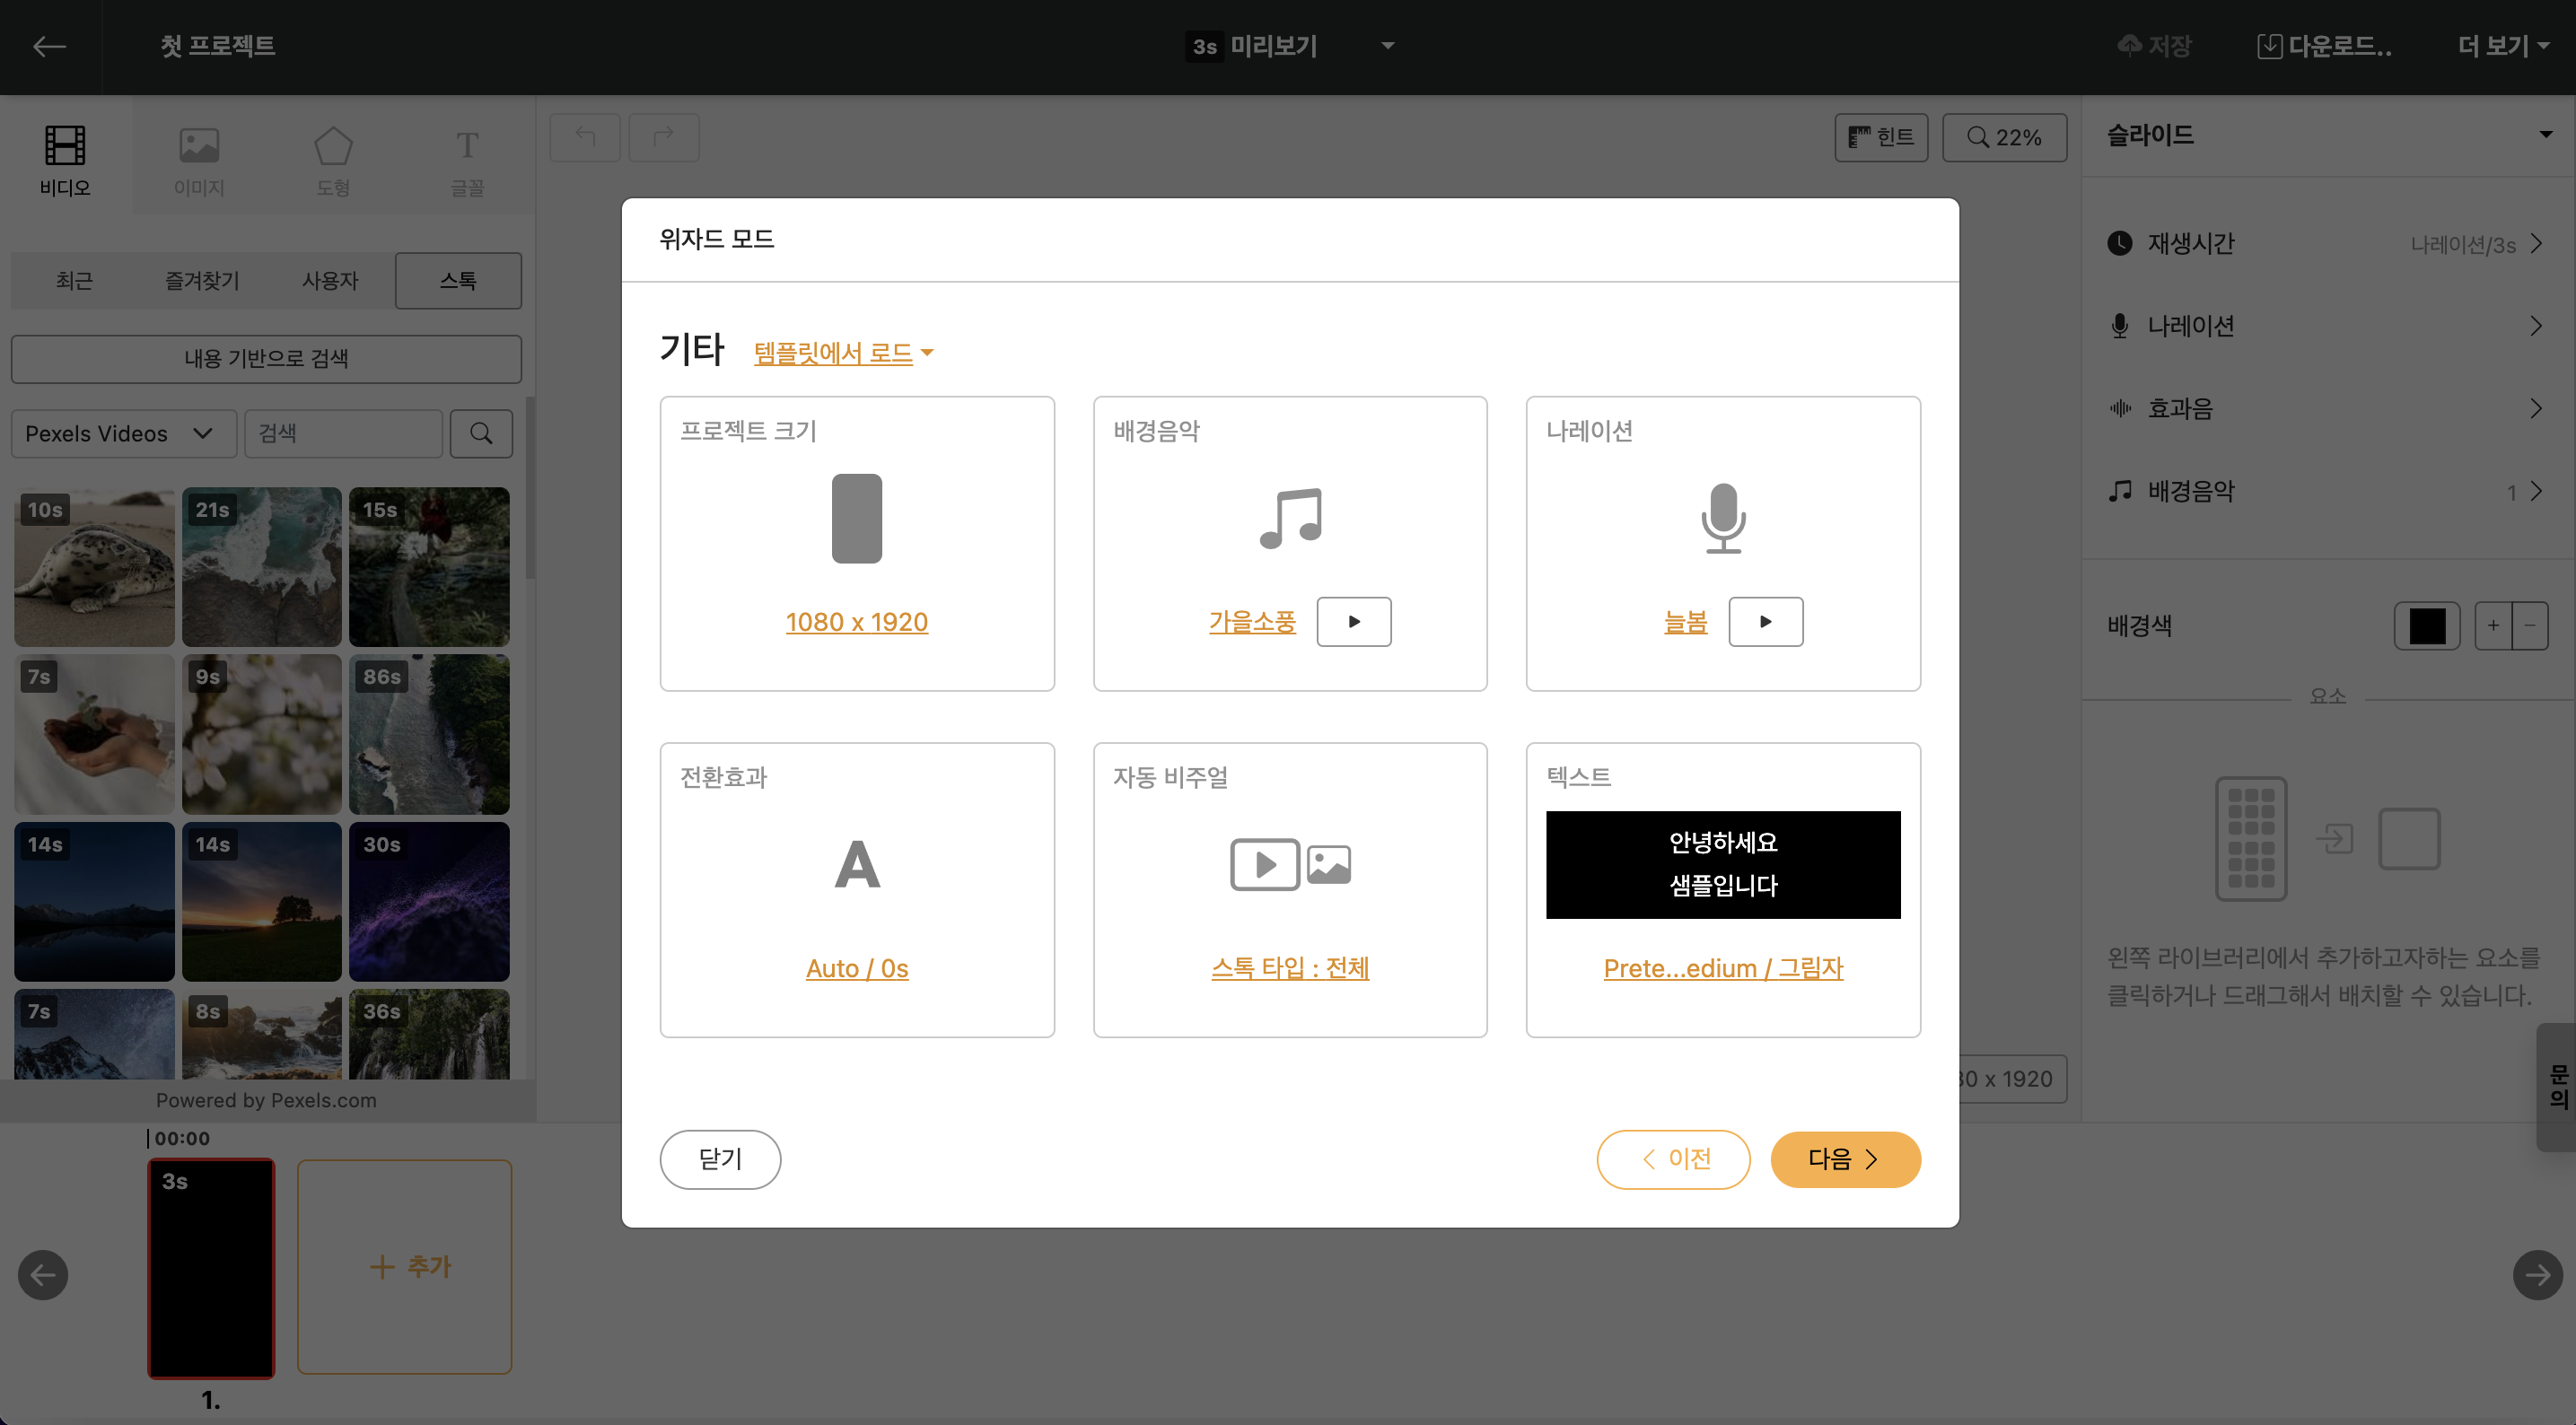The image size is (2576, 1425).
Task: Click the 추가 add slide box
Action: point(404,1266)
